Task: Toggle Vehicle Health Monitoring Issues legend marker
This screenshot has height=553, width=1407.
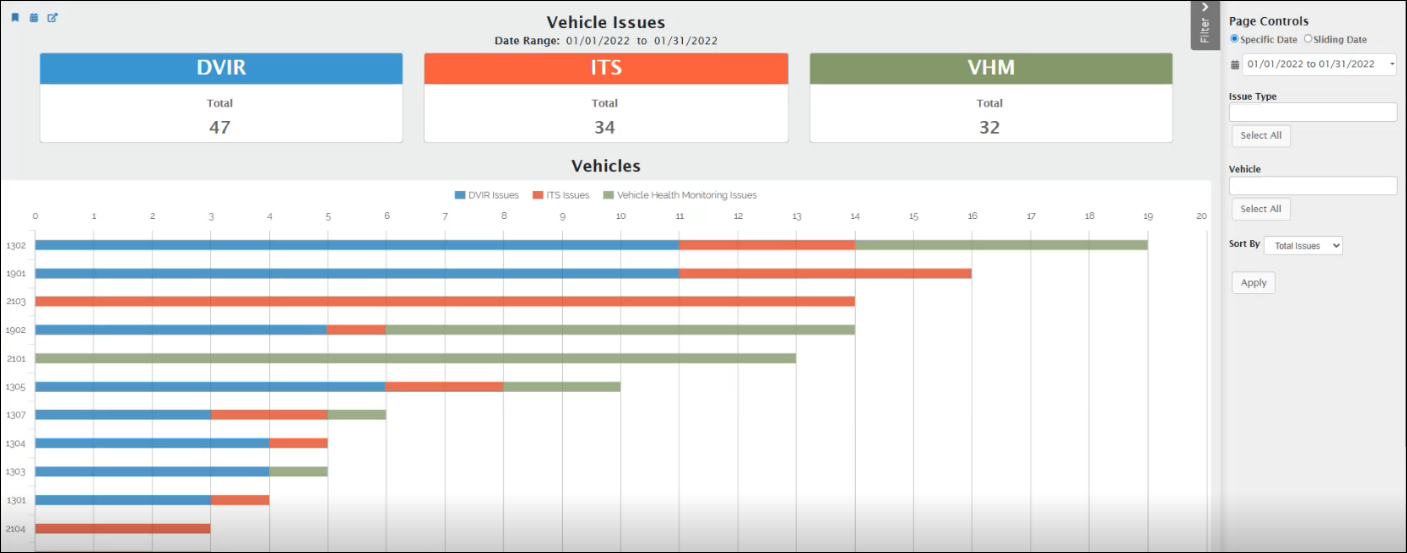Action: click(x=609, y=195)
